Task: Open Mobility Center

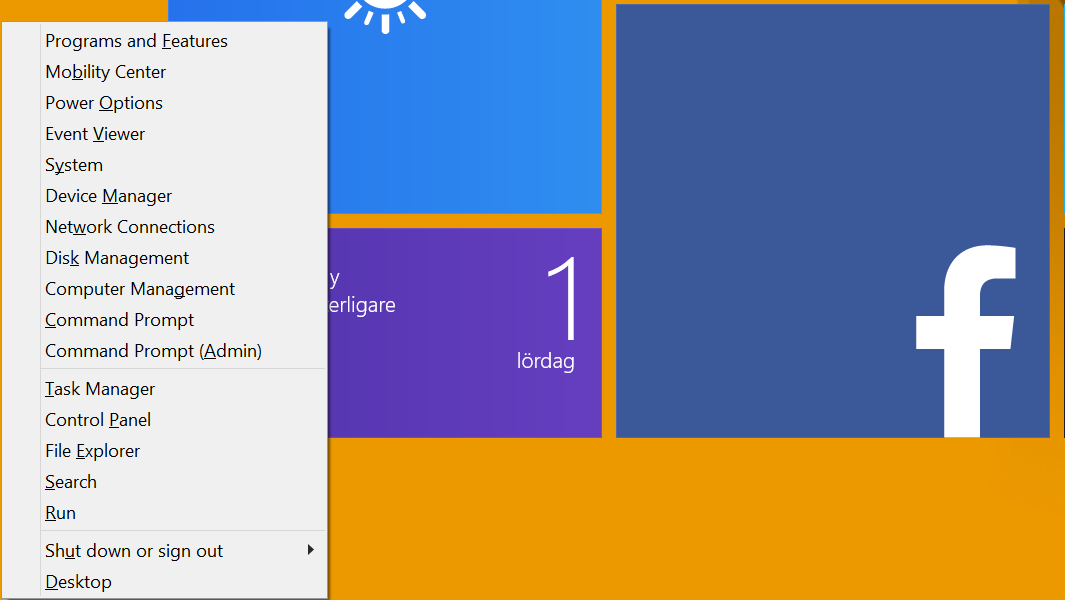Action: coord(183,72)
